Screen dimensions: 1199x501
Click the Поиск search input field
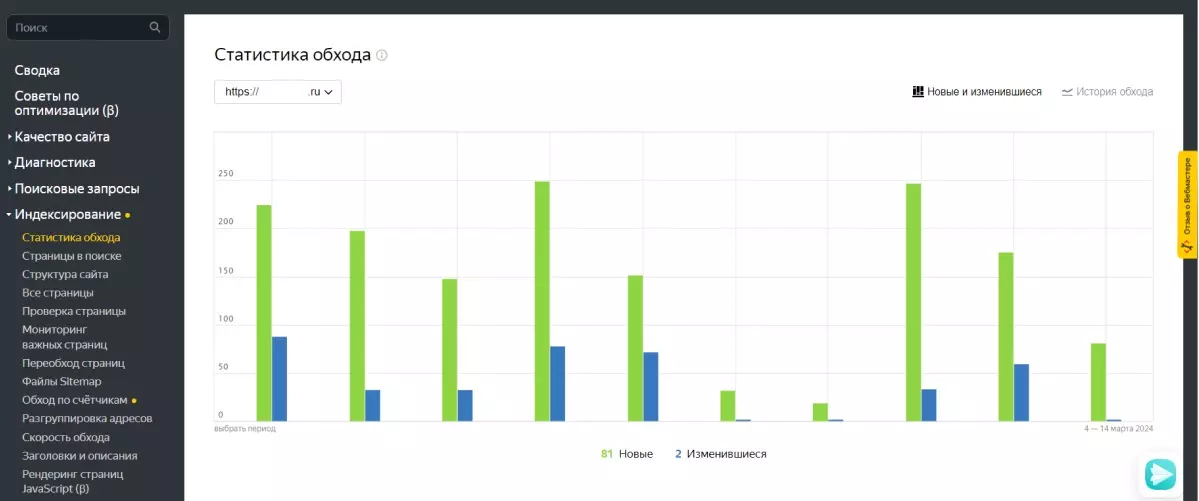coord(78,28)
